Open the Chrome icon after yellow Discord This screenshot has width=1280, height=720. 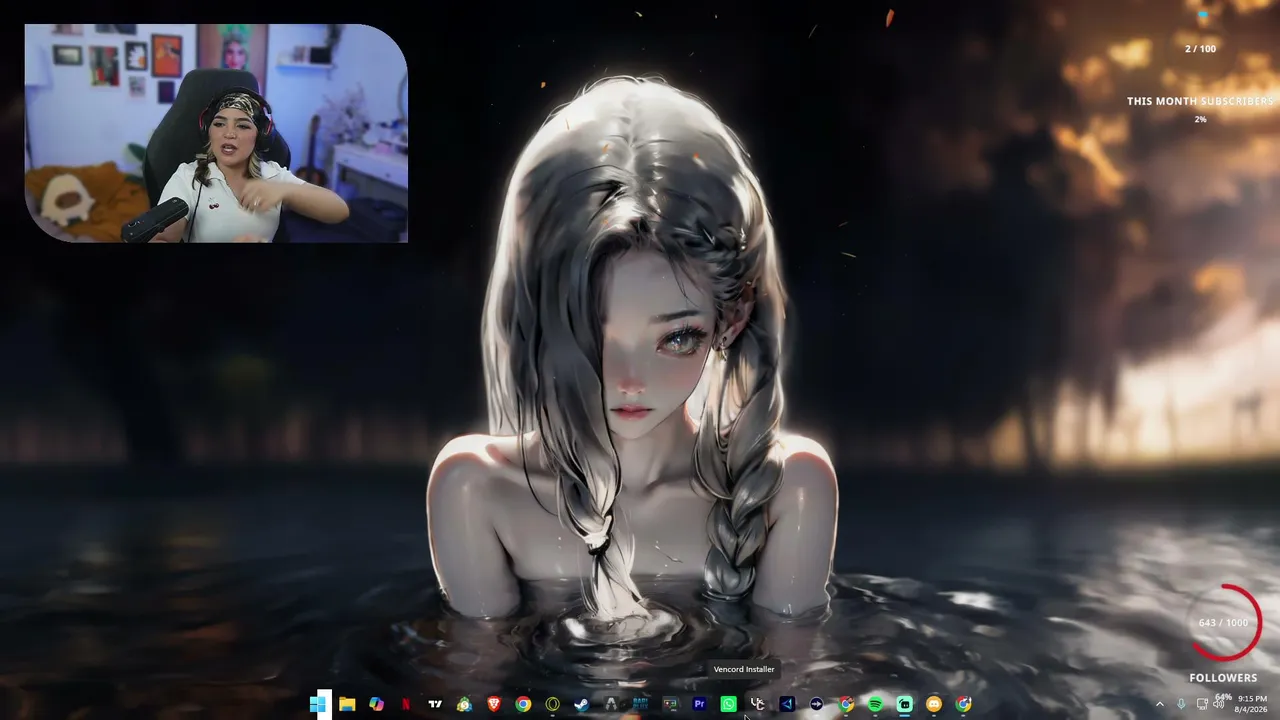pyautogui.click(x=963, y=704)
